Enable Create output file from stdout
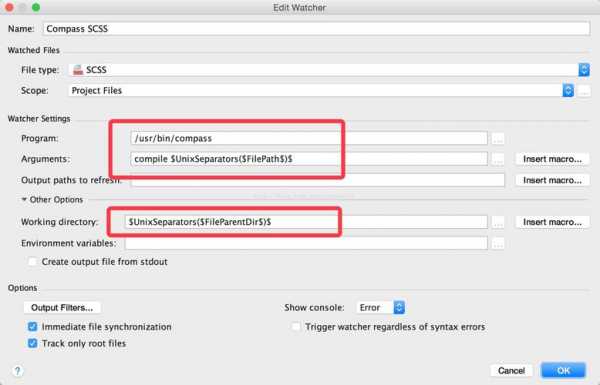Image resolution: width=600 pixels, height=385 pixels. [x=33, y=262]
